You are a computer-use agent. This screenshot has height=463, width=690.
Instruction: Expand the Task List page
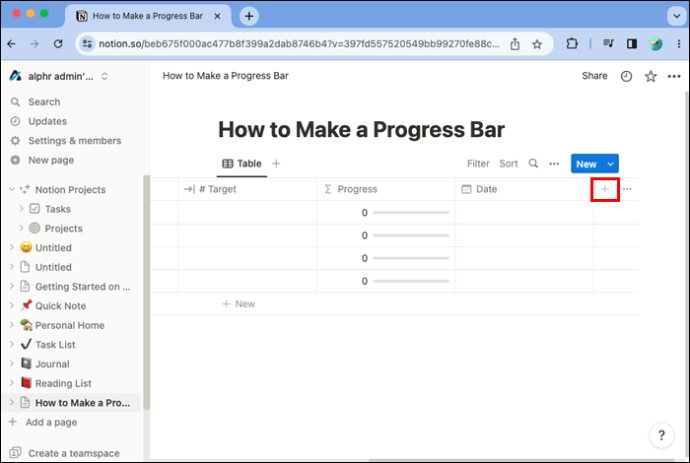click(12, 344)
